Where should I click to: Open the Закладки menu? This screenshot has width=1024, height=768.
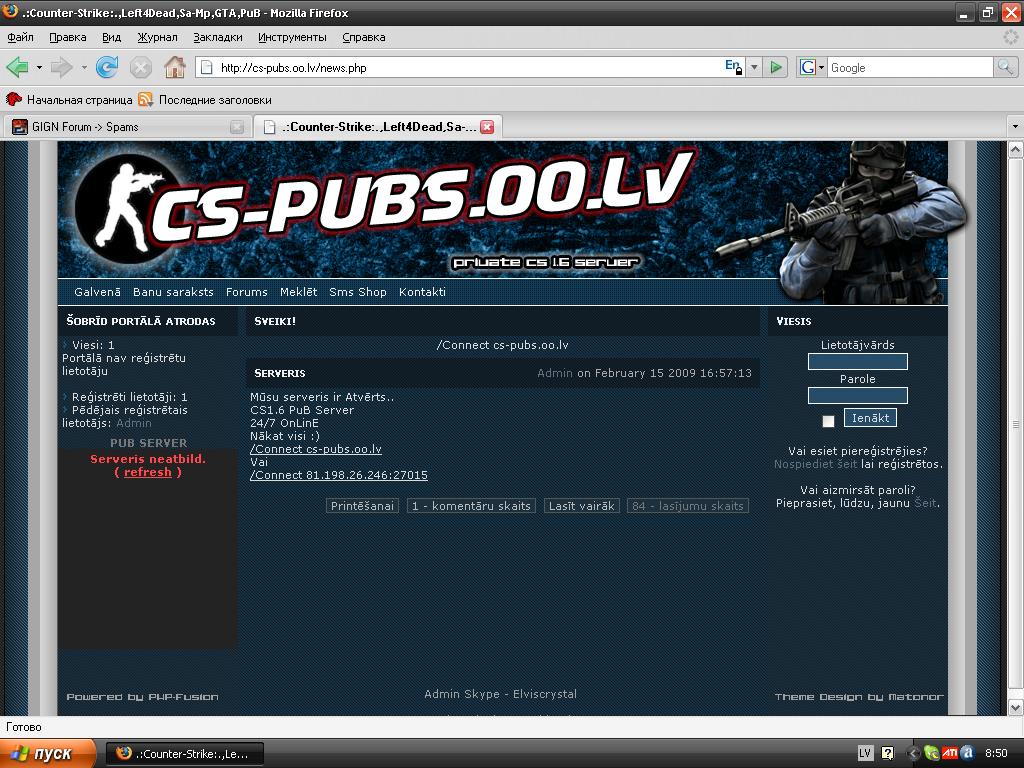pyautogui.click(x=218, y=37)
